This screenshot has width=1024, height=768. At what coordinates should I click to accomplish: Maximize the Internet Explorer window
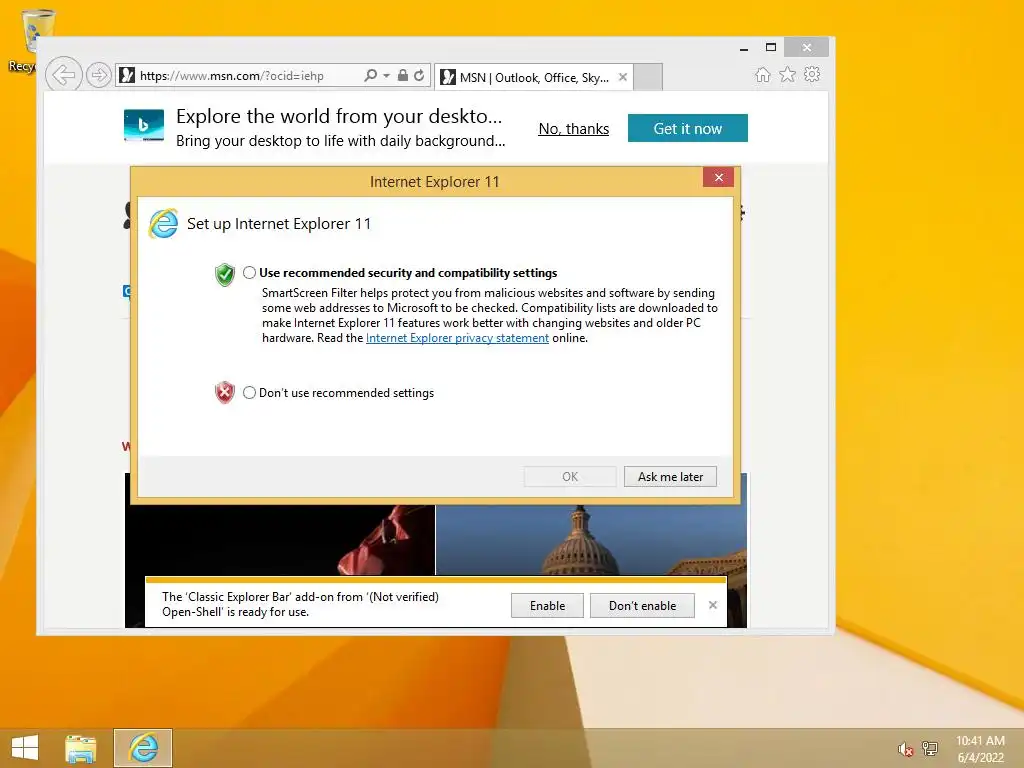point(771,47)
